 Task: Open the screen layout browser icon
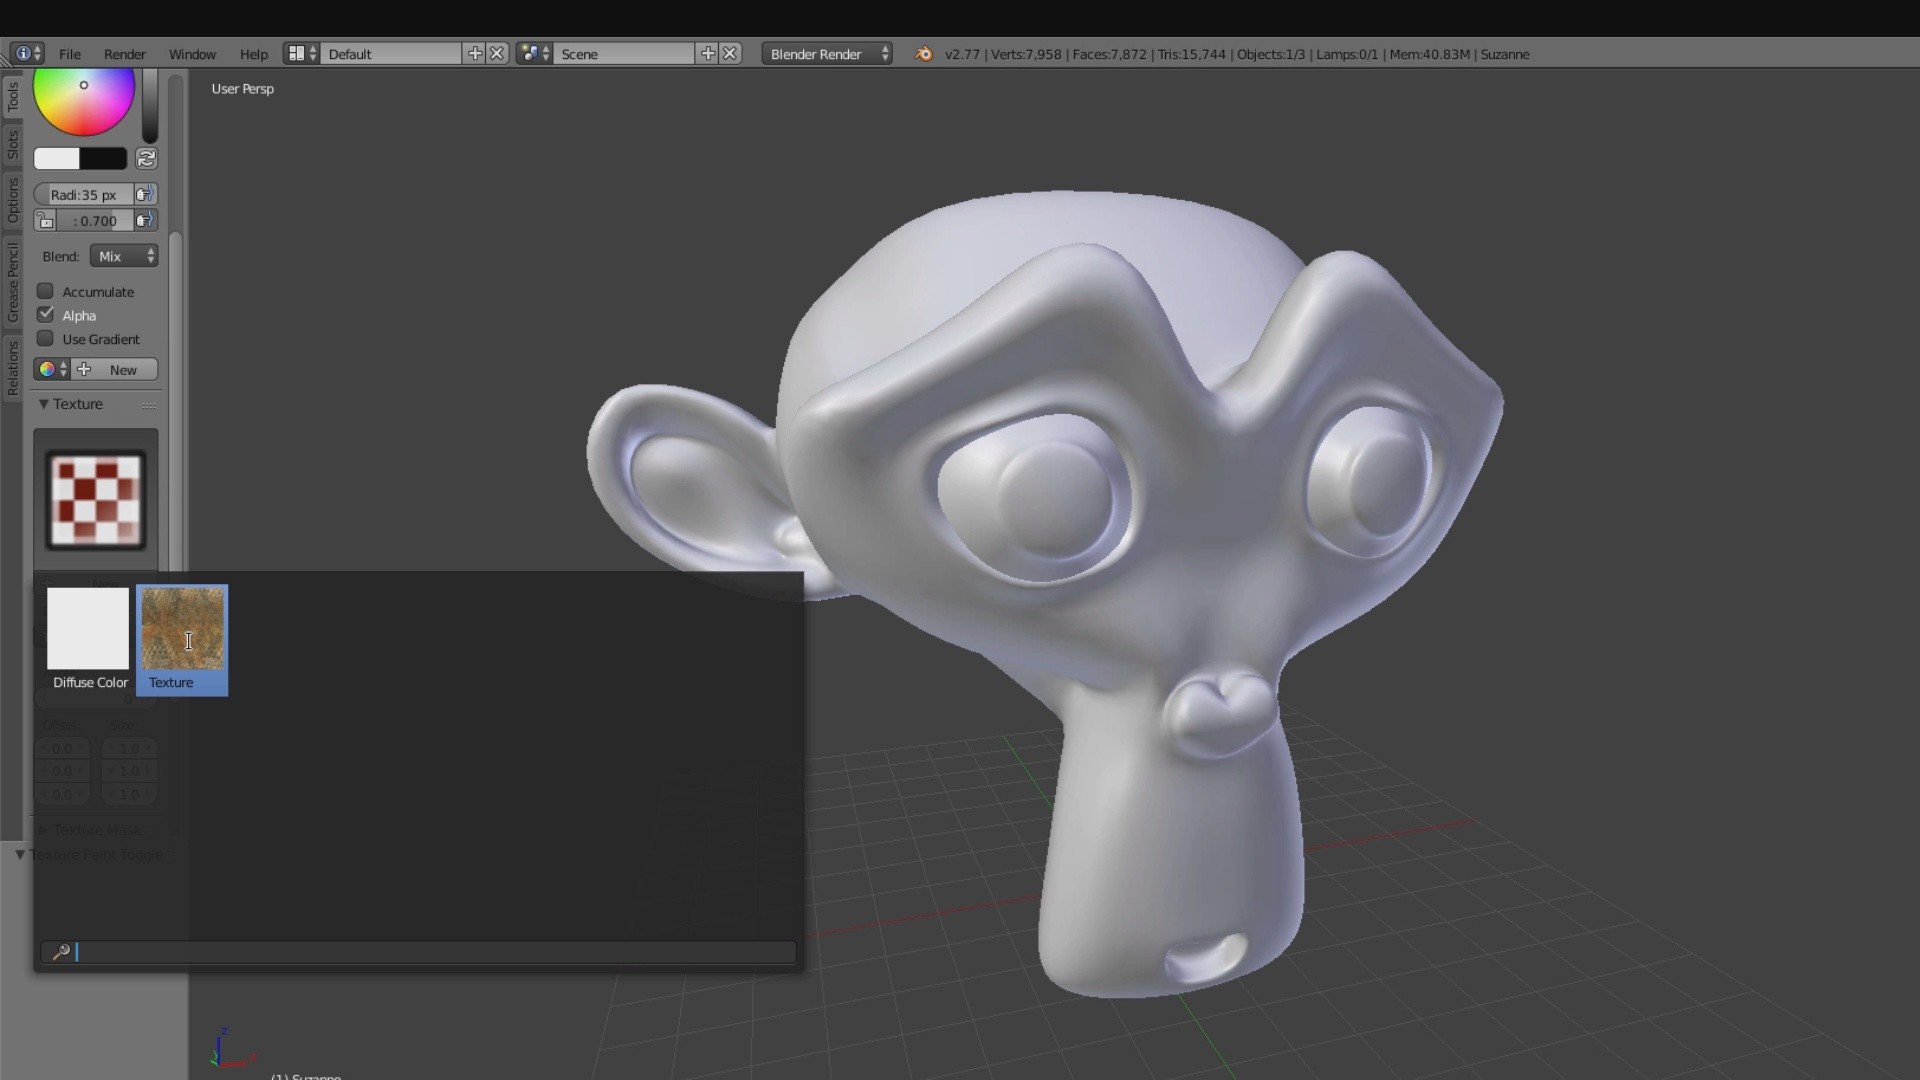[x=301, y=54]
